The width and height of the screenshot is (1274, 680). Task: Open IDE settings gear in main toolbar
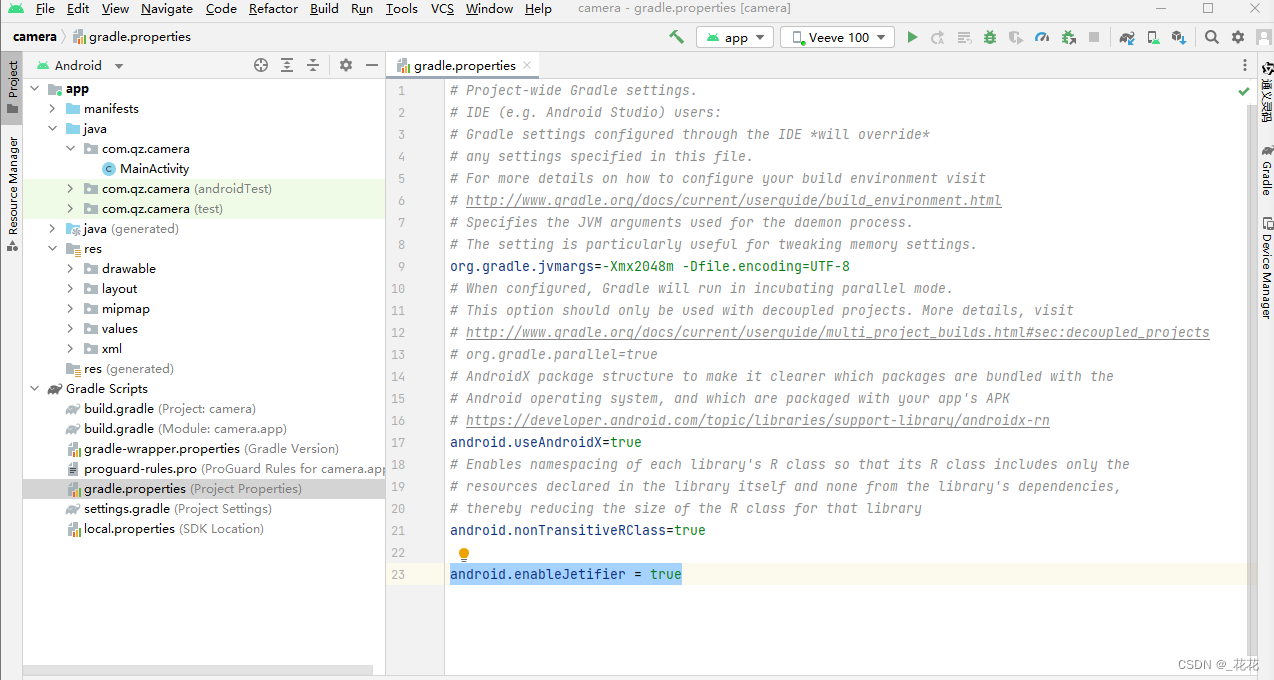(x=1238, y=37)
